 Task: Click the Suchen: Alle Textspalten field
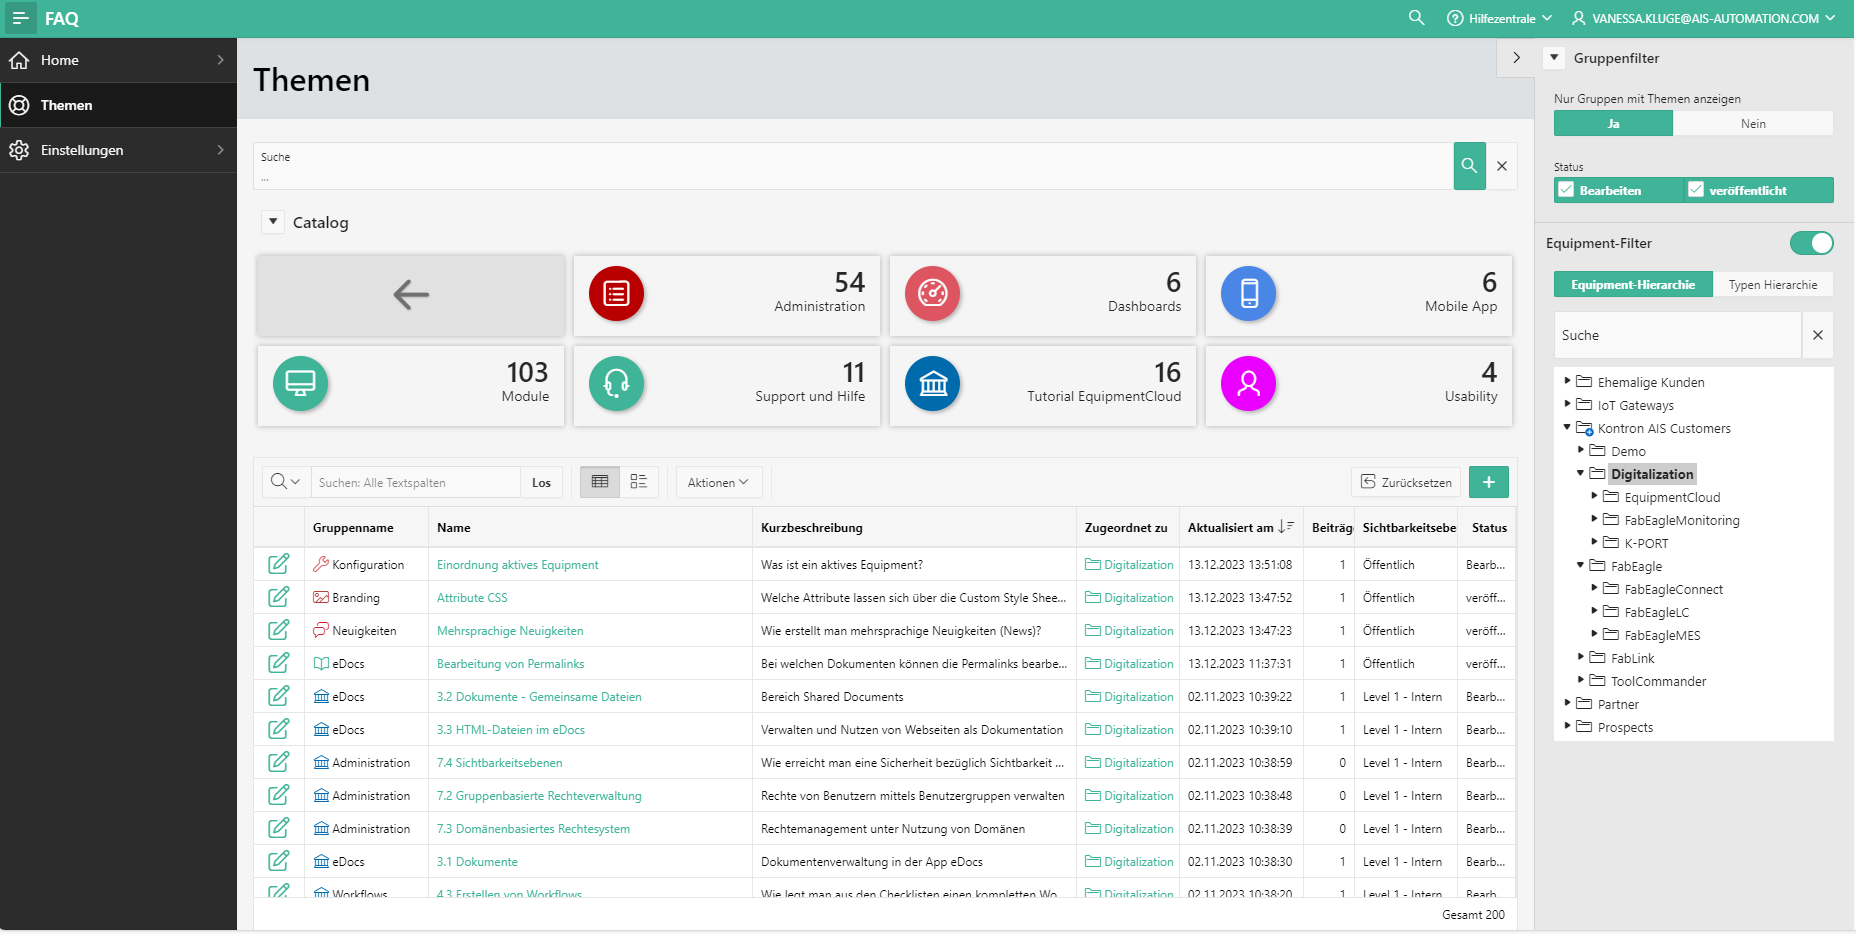[x=415, y=482]
